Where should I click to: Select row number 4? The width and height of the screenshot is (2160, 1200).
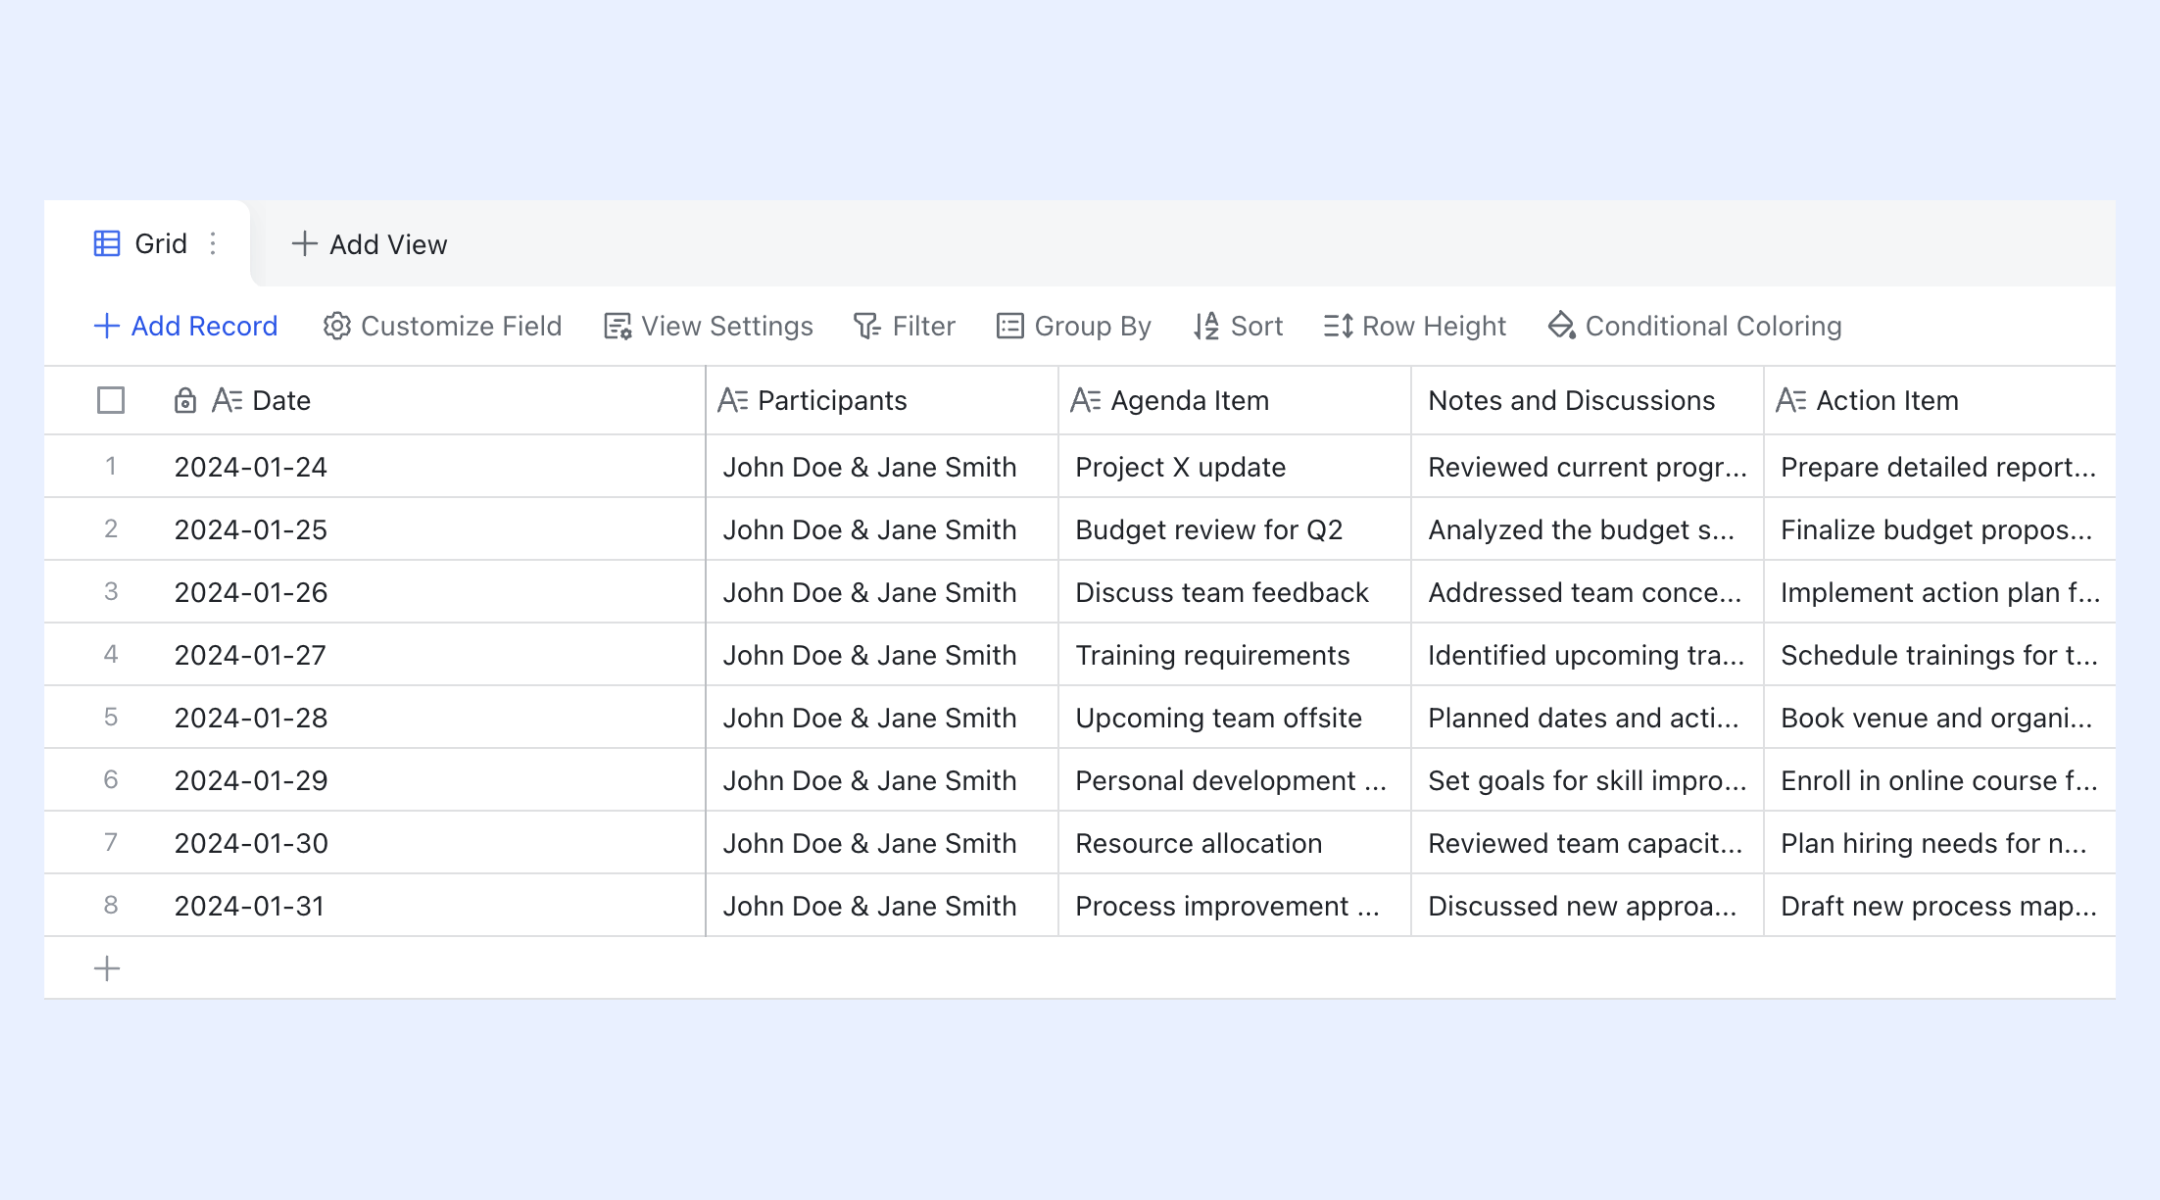111,655
